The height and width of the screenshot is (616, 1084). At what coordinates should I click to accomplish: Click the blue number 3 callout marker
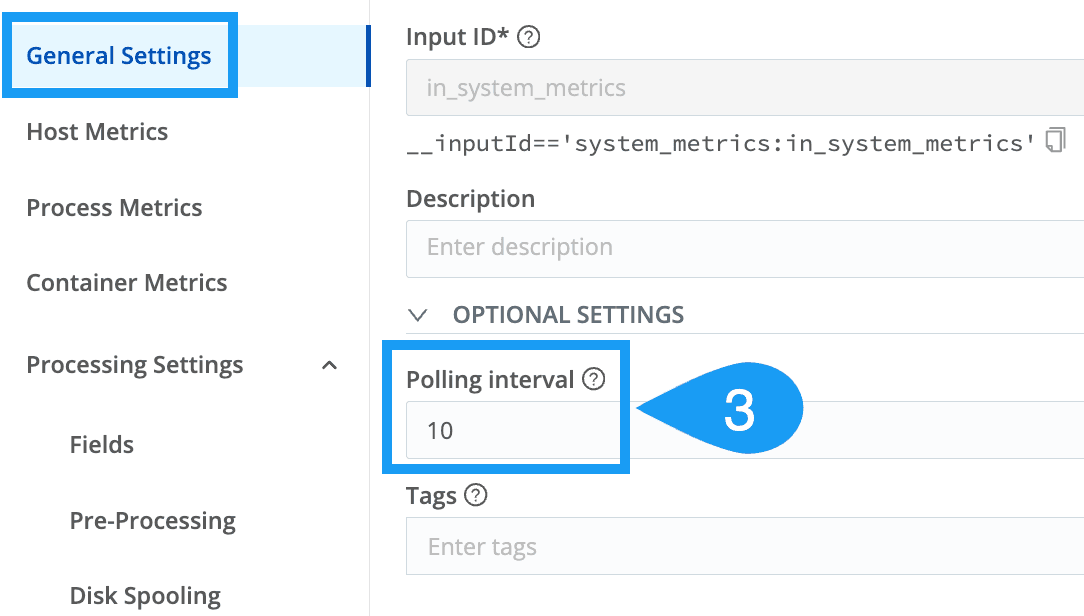point(738,411)
